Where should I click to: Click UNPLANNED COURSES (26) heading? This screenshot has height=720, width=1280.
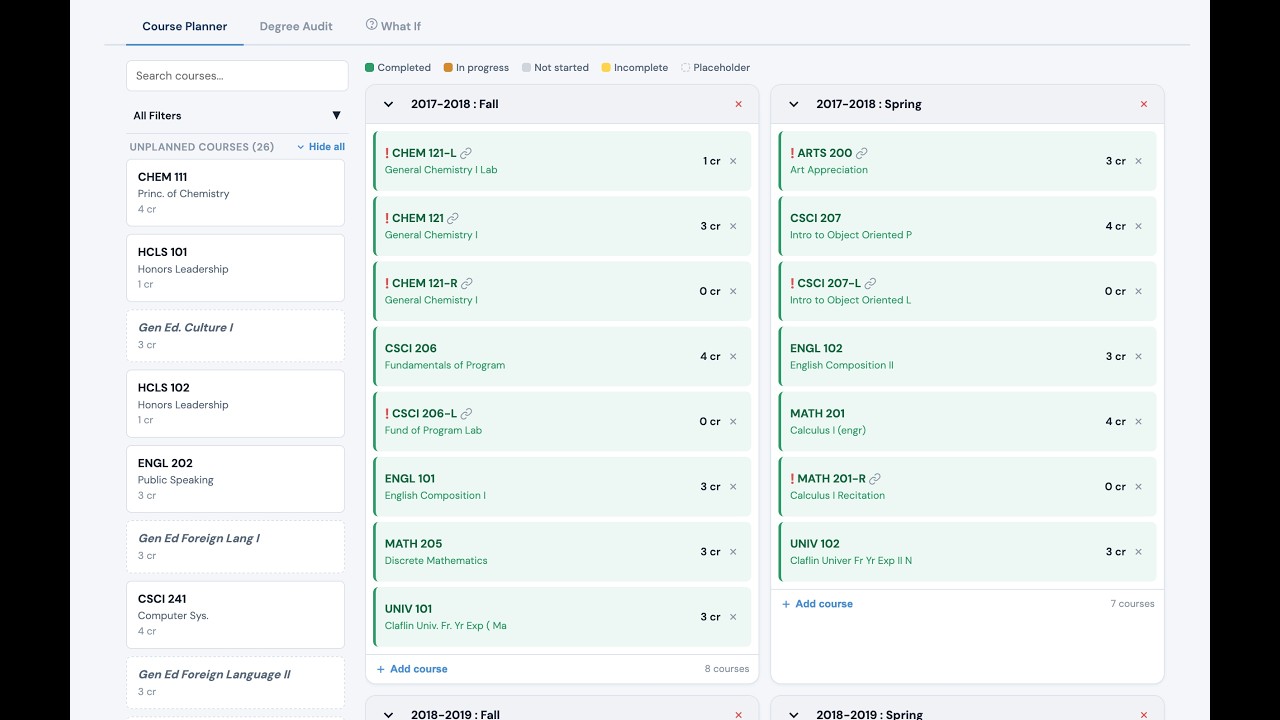(202, 147)
